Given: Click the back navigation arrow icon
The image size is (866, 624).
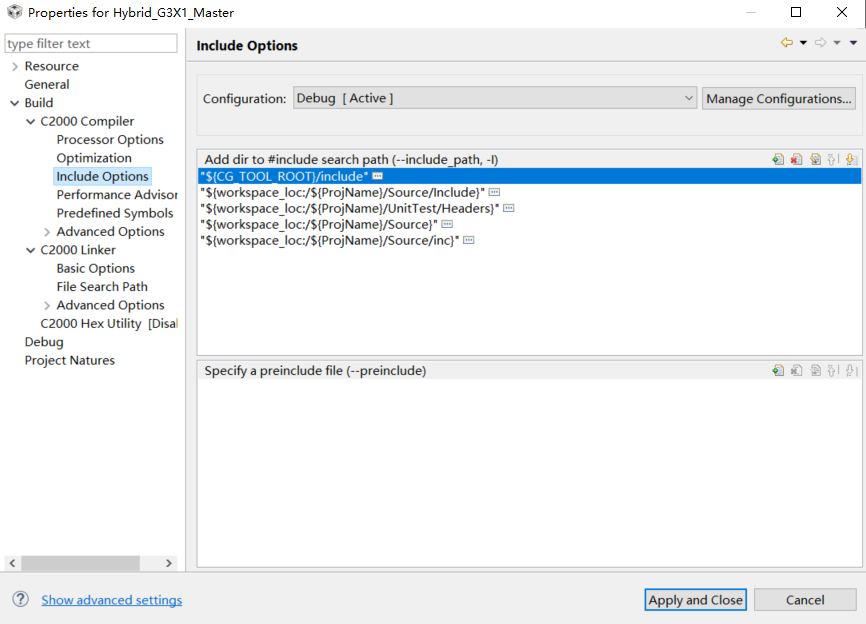Looking at the screenshot, I should (x=787, y=43).
